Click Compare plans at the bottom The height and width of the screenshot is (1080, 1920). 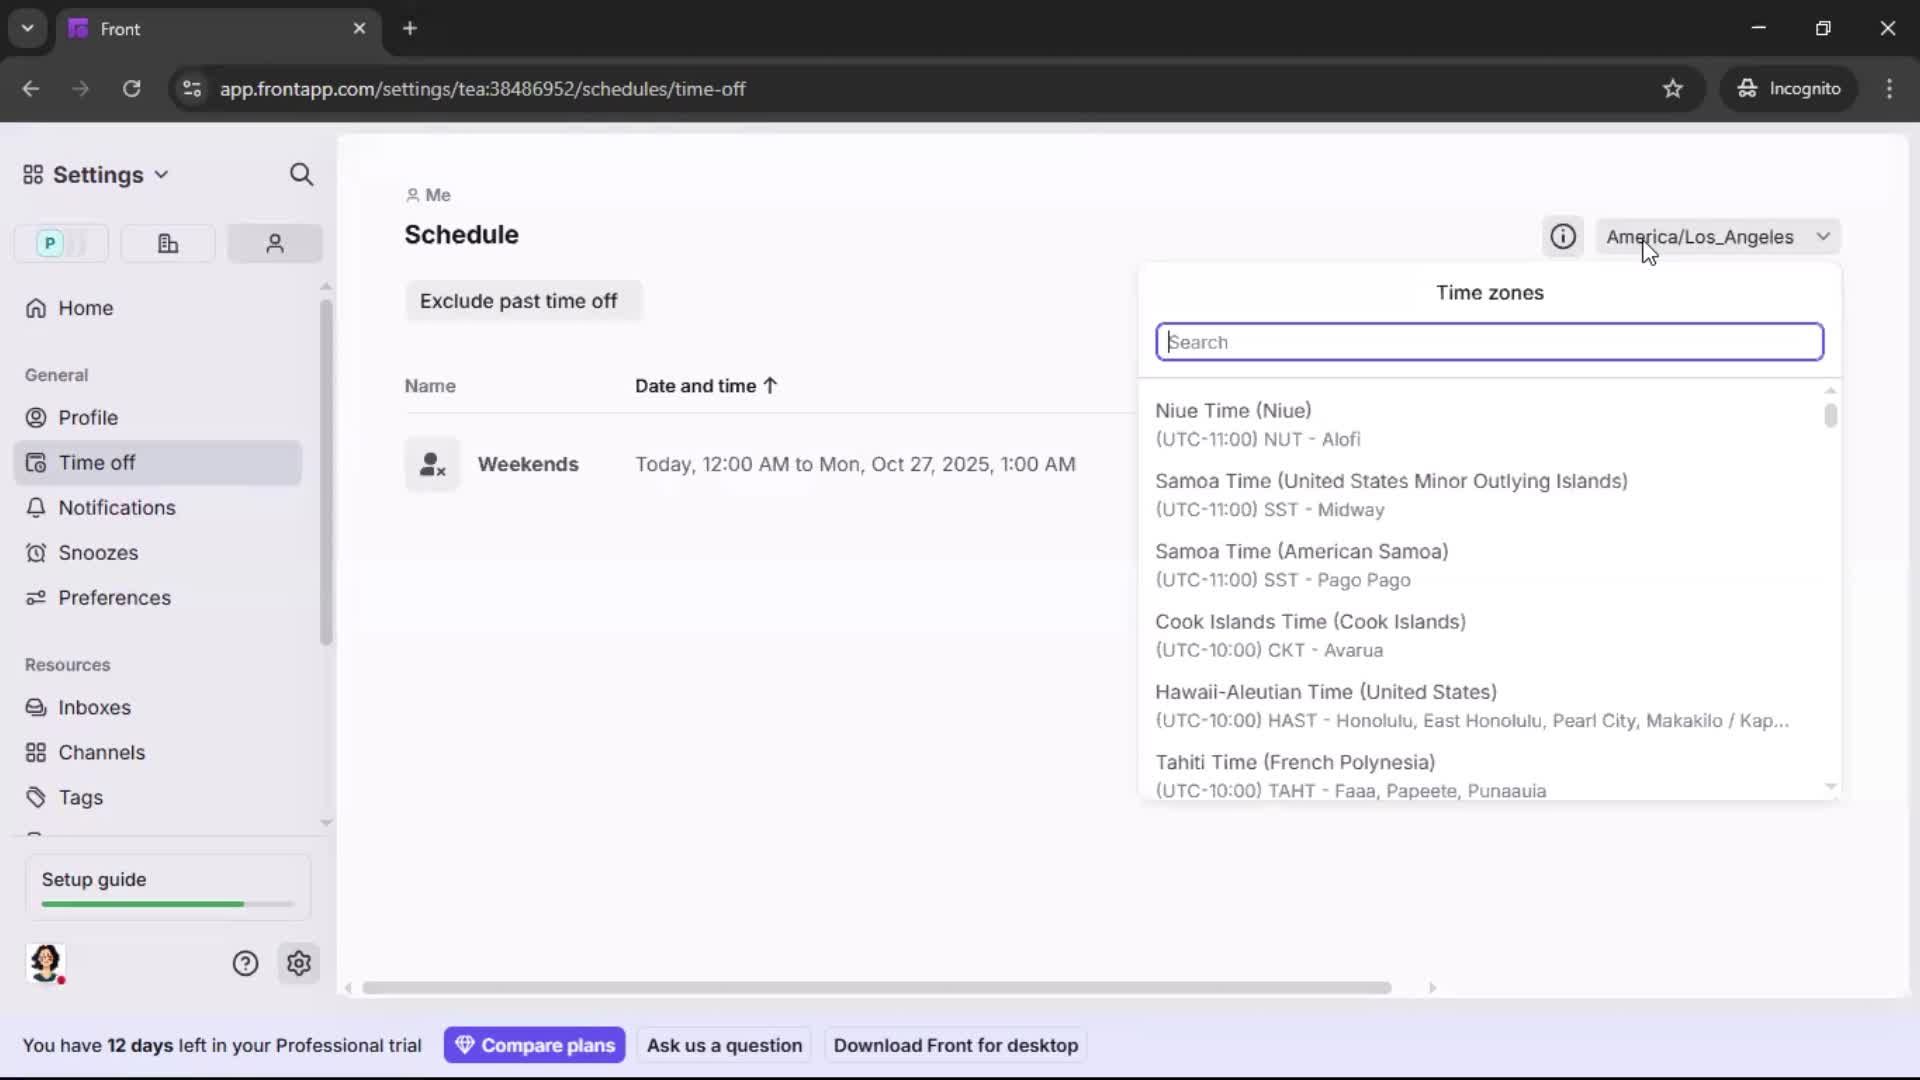(534, 1044)
